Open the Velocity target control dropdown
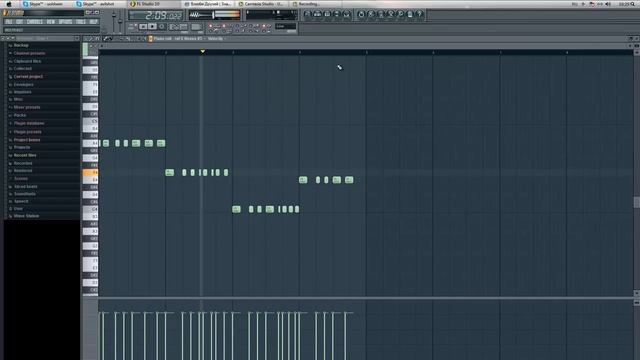The image size is (640, 360). [216, 39]
